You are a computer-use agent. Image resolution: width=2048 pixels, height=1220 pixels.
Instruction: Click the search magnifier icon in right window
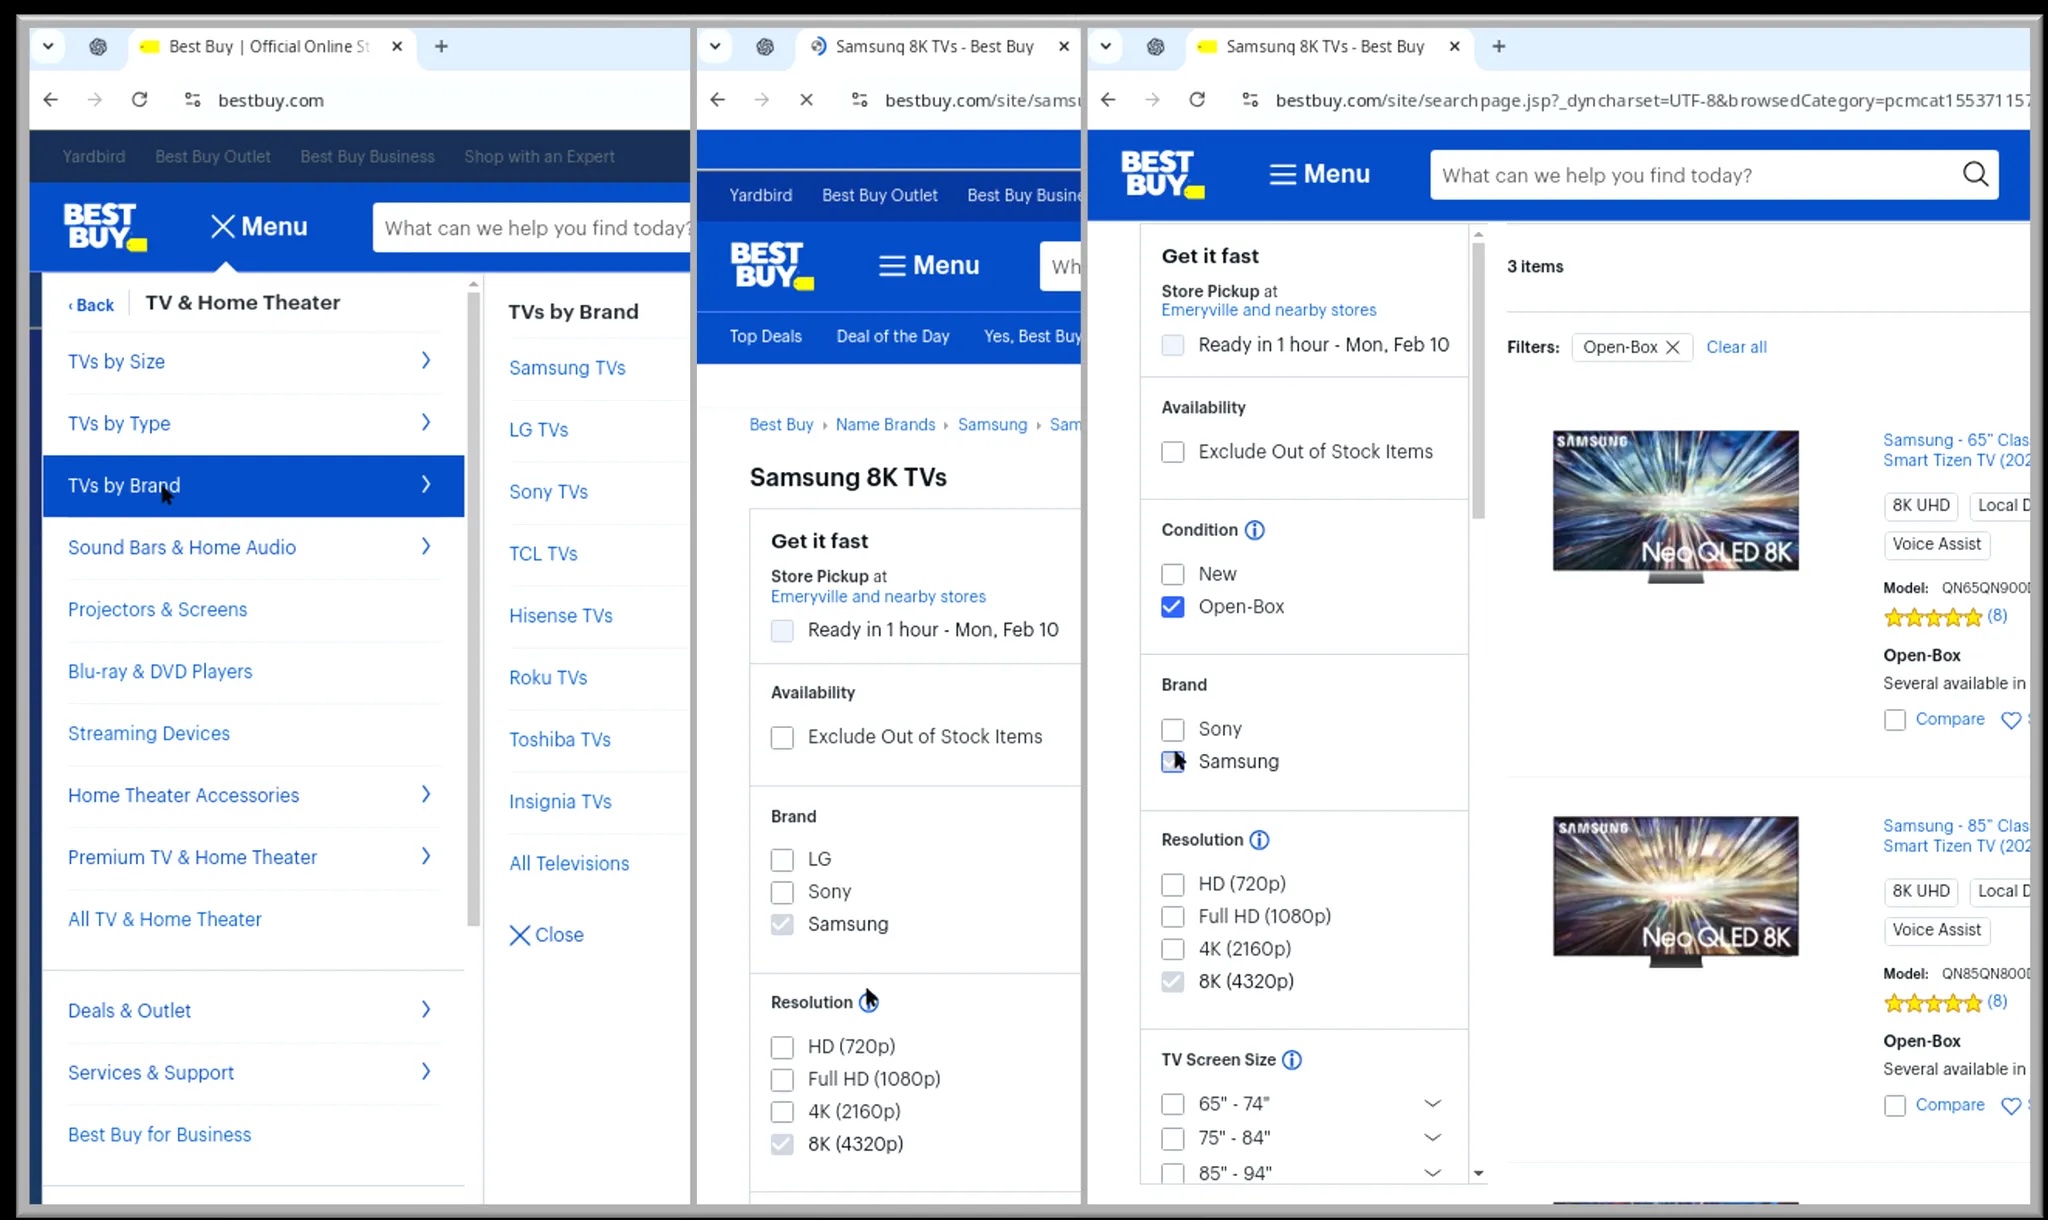coord(1974,175)
